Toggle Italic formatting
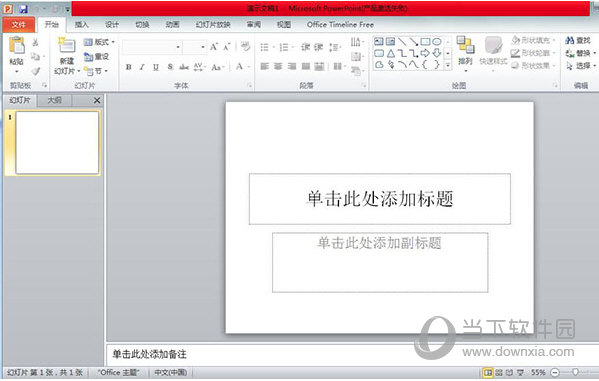Image resolution: width=599 pixels, height=381 pixels. coord(142,67)
